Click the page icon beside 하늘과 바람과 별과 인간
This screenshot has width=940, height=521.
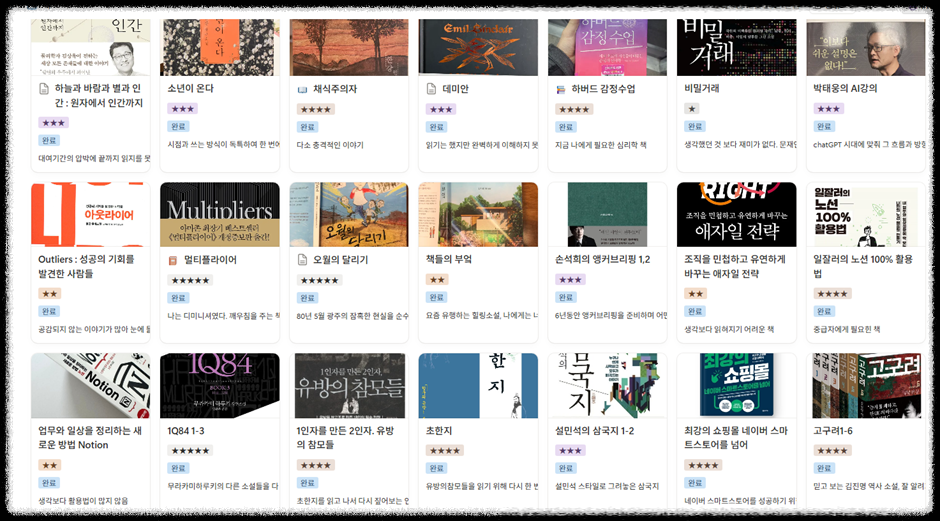coord(44,89)
